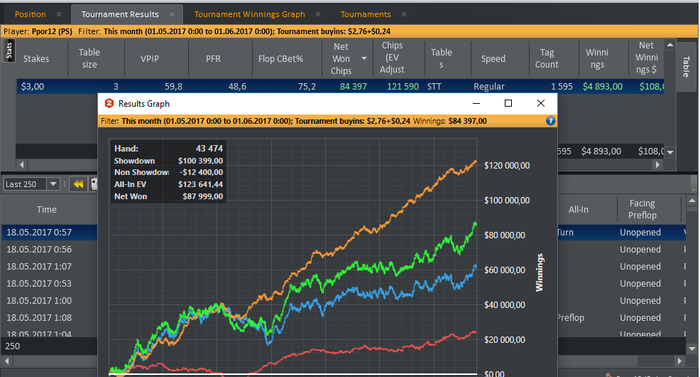Open the Tournaments tab
700x377 pixels.
pyautogui.click(x=365, y=14)
